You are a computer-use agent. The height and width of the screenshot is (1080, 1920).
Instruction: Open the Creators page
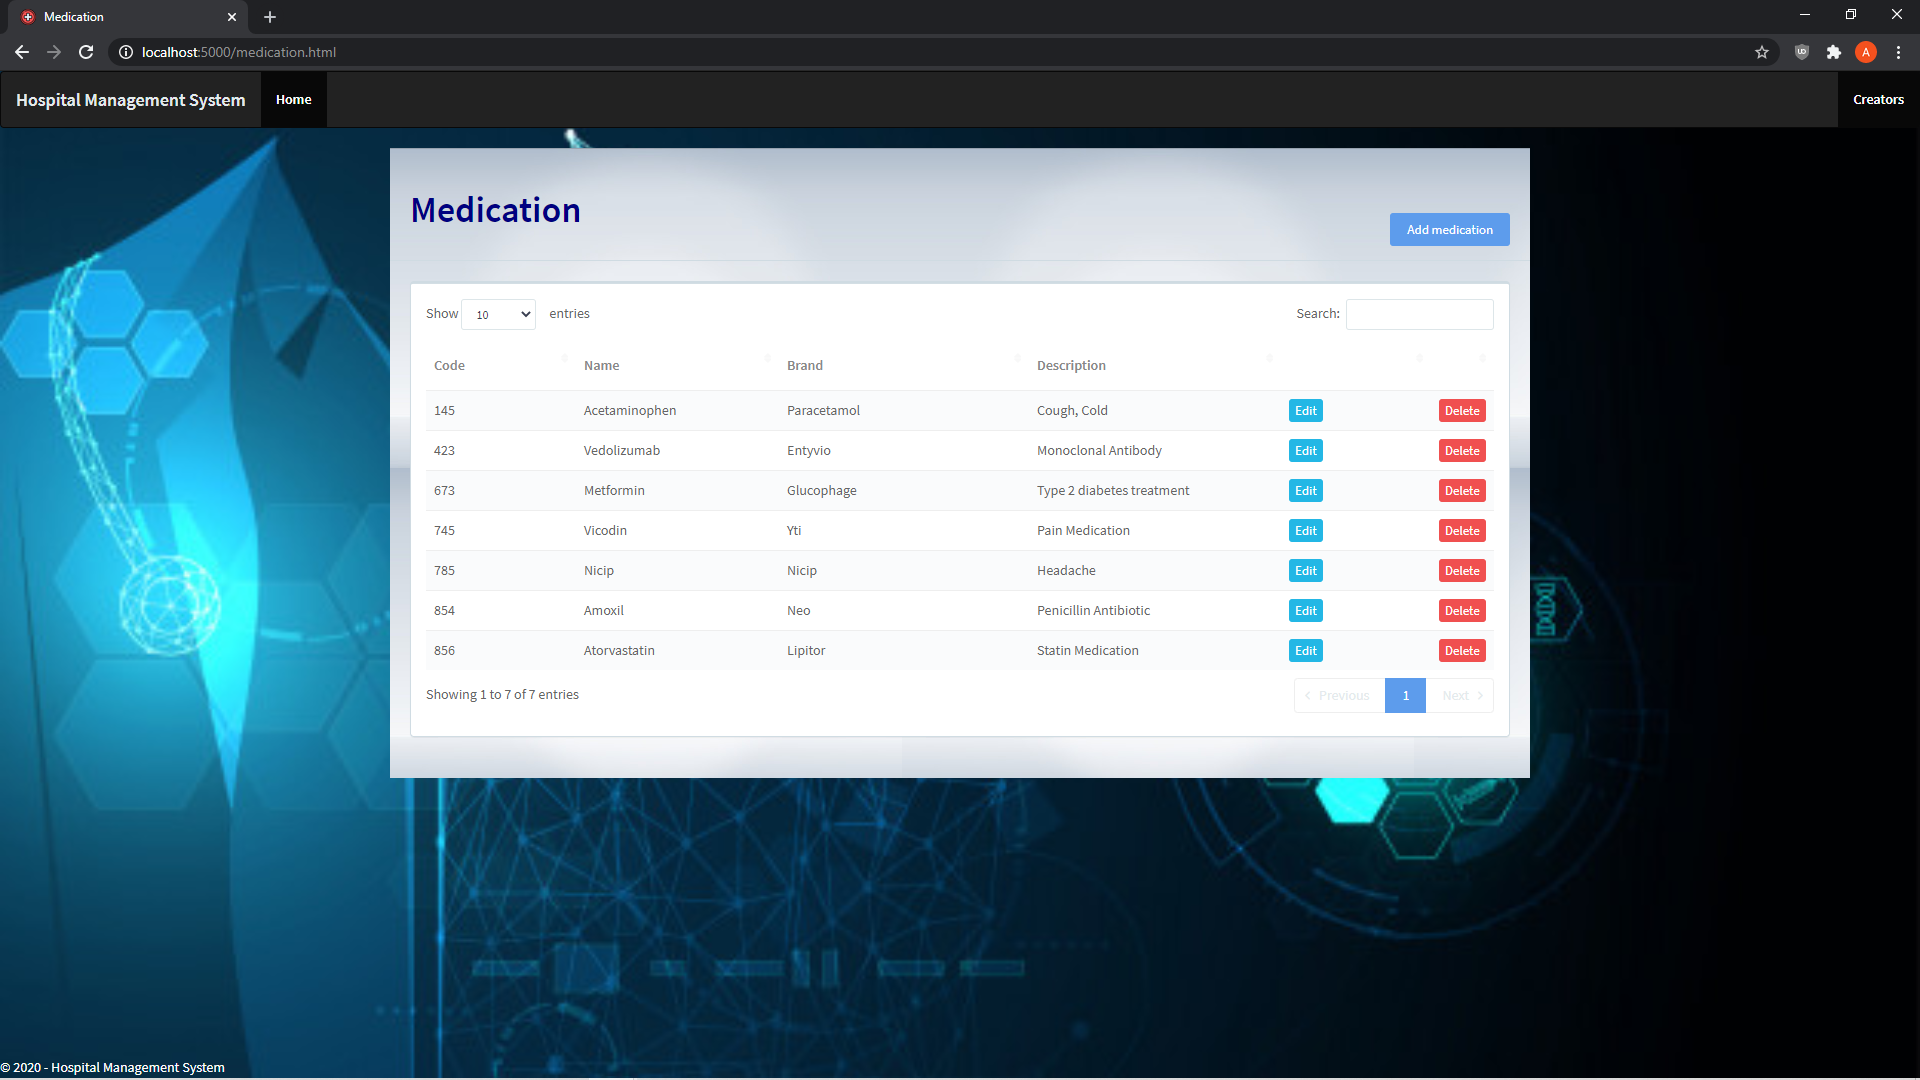(x=1878, y=99)
